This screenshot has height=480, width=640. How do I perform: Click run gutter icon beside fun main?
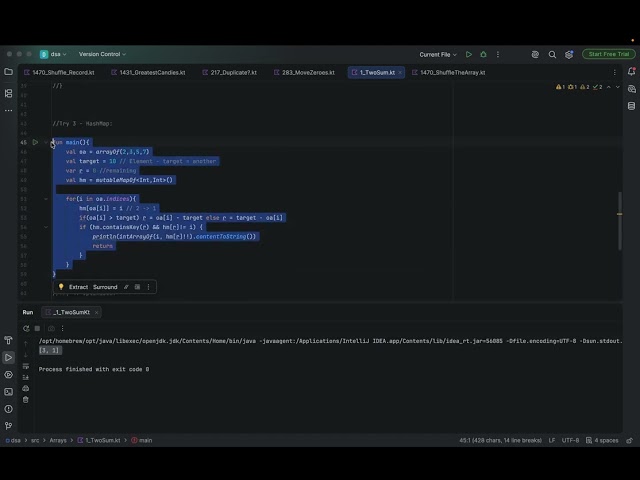35,142
